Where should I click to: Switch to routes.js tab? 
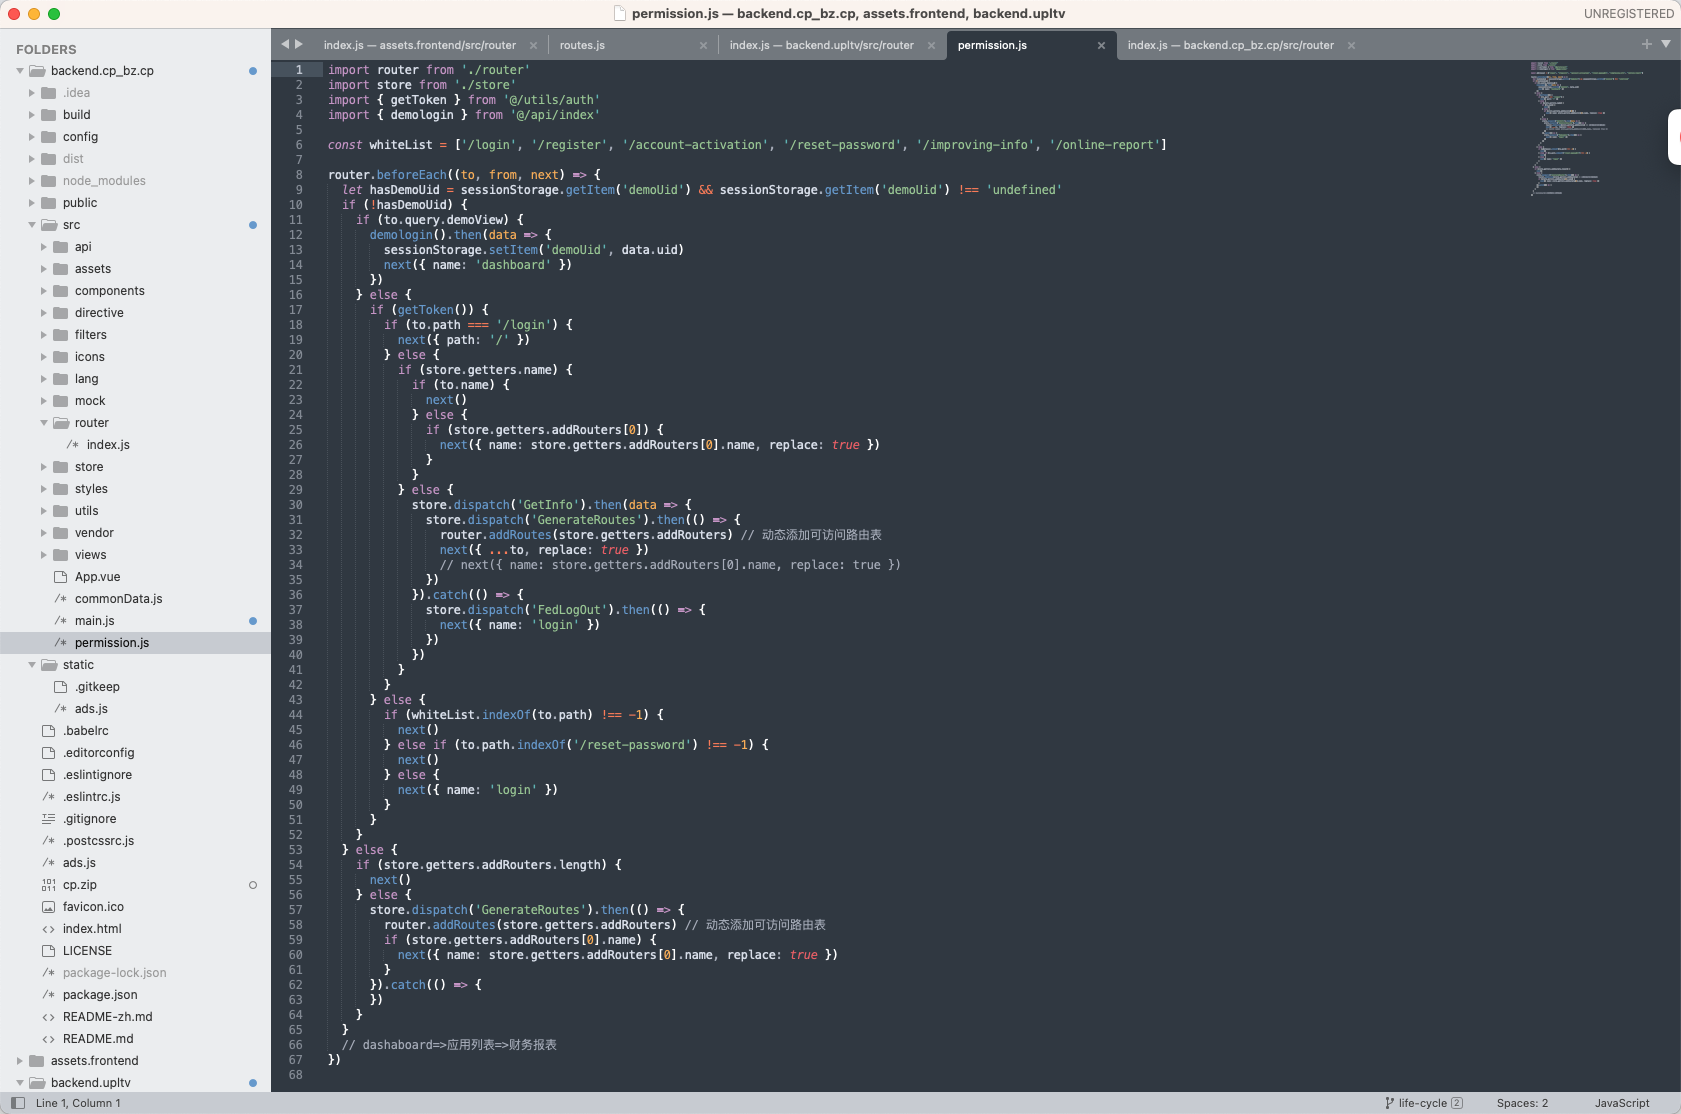pos(582,45)
